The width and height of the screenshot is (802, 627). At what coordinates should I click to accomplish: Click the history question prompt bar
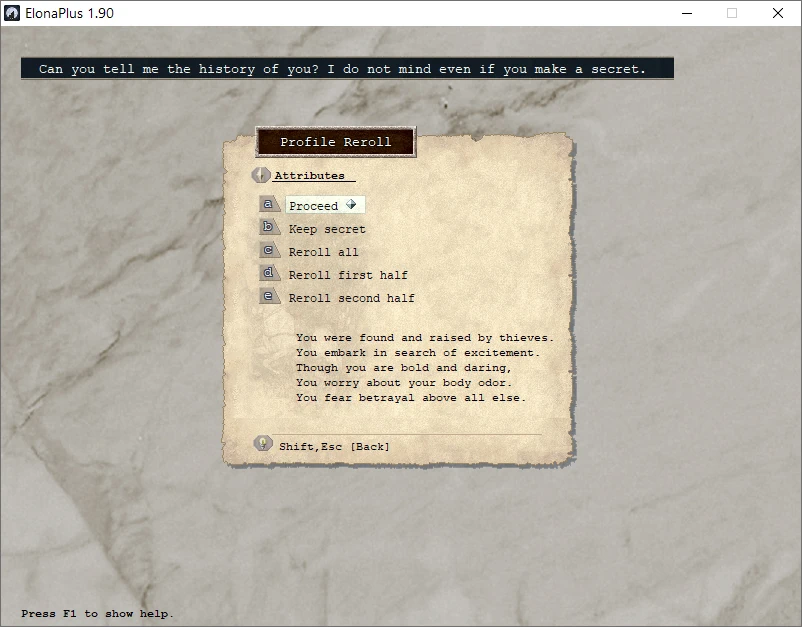347,69
